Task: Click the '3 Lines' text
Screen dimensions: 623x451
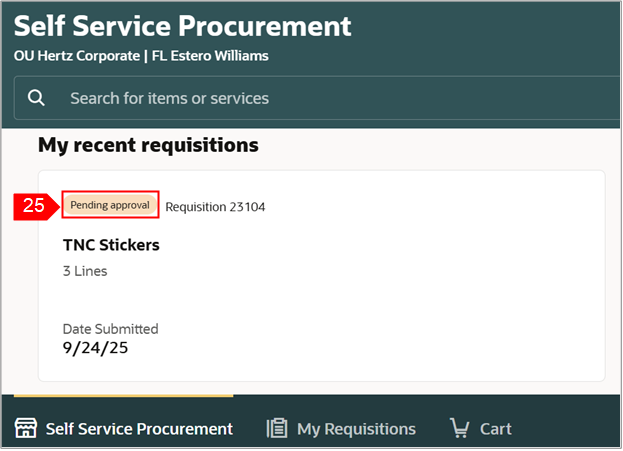Action: (85, 271)
